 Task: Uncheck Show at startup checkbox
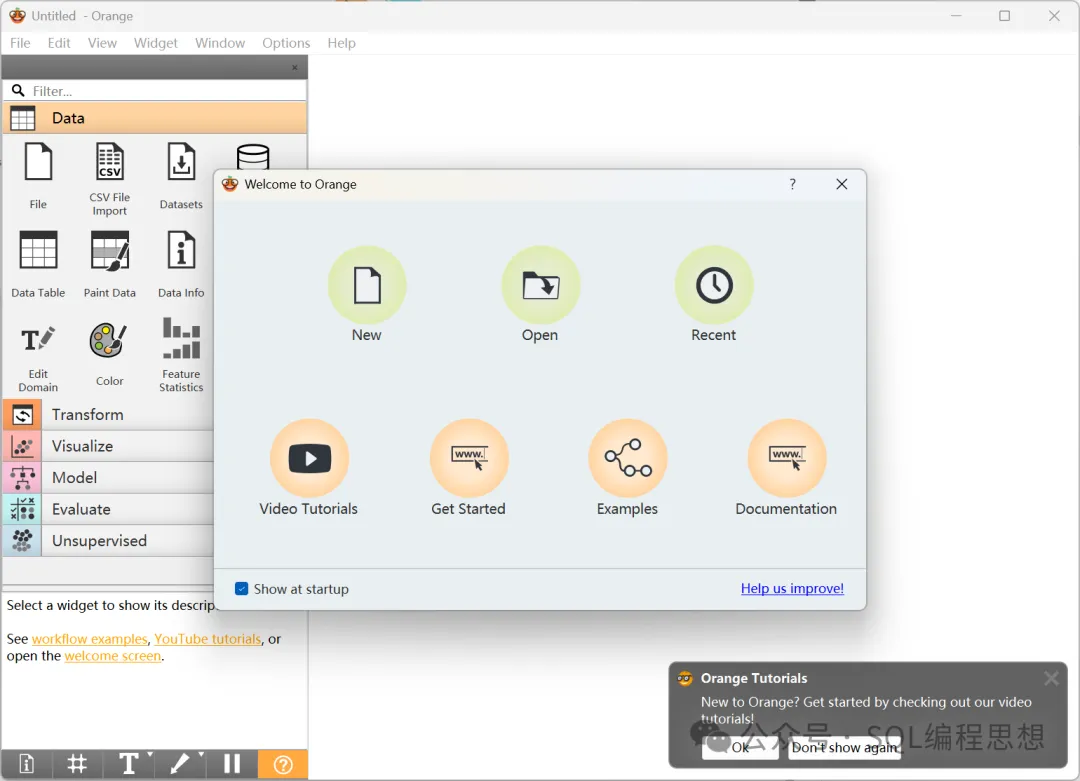click(241, 588)
